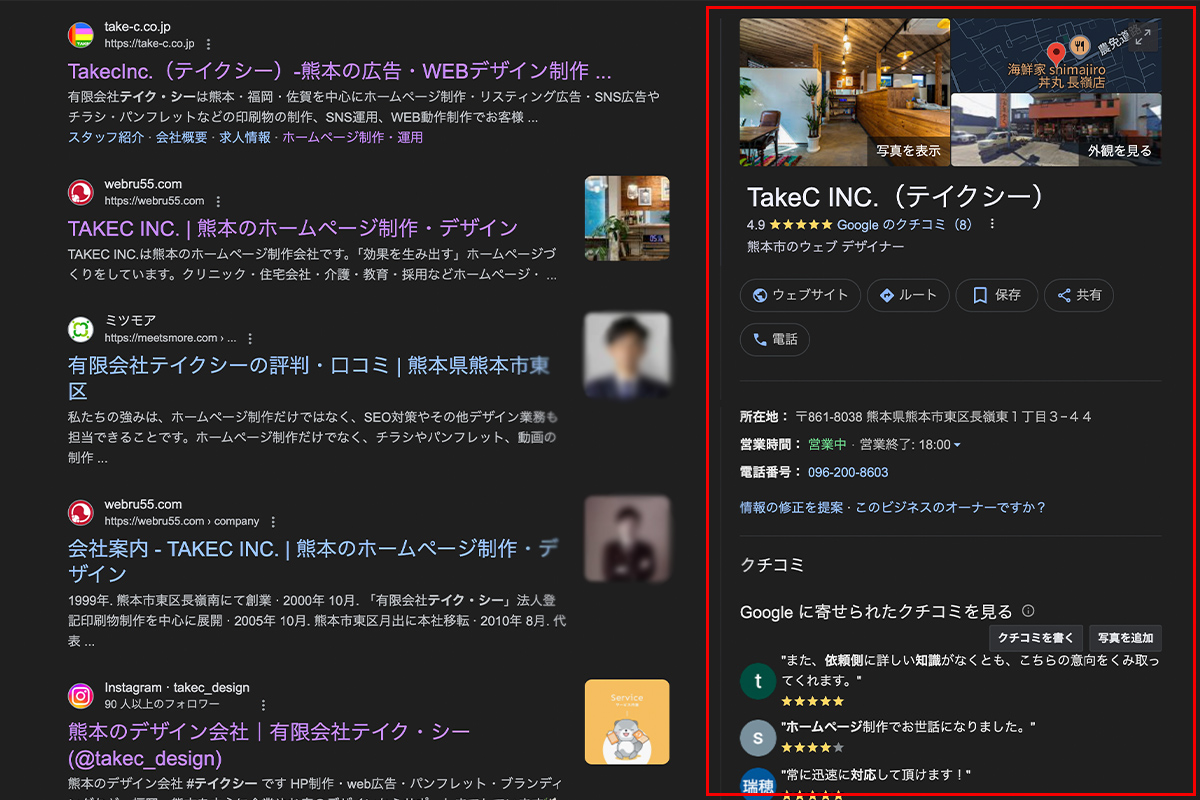The height and width of the screenshot is (800, 1200).
Task: Open 会社概要 sitelink
Action: coord(181,137)
